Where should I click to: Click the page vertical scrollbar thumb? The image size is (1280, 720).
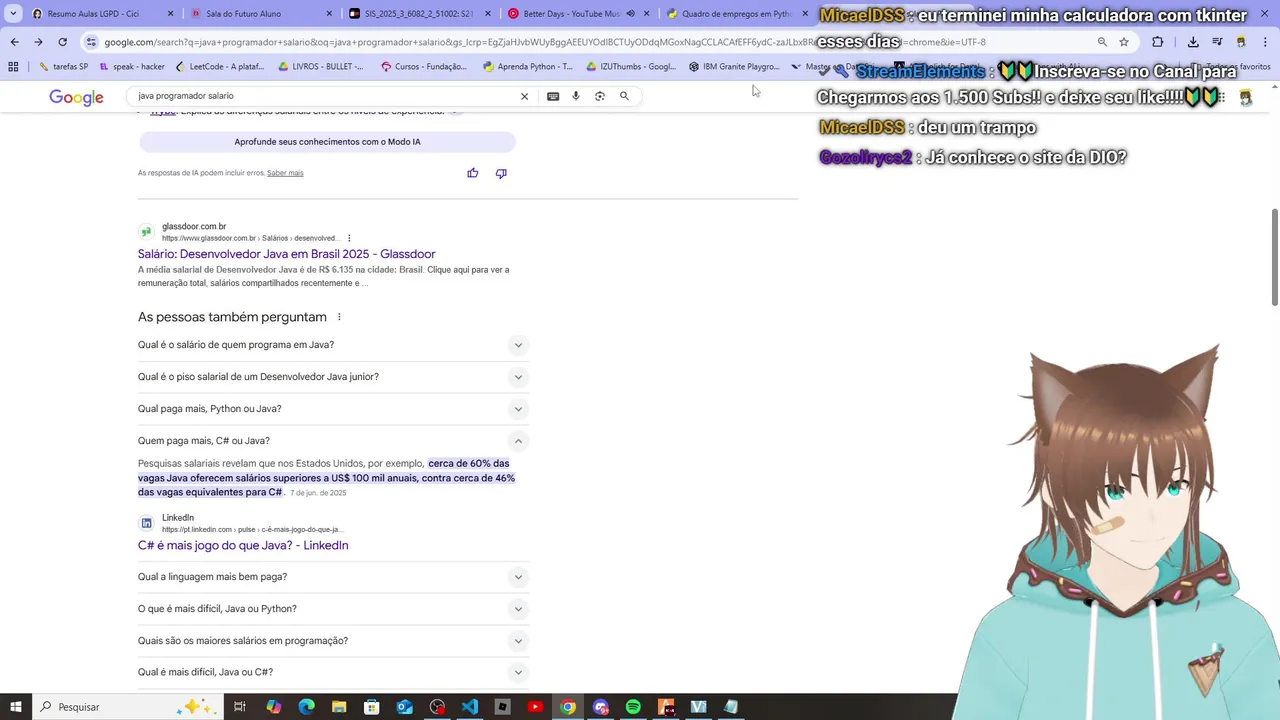1274,257
